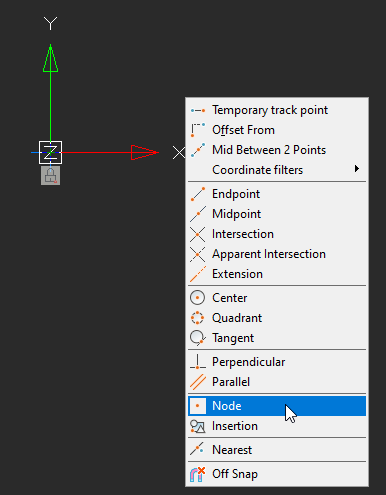
Task: Click the Center snap icon
Action: point(198,298)
